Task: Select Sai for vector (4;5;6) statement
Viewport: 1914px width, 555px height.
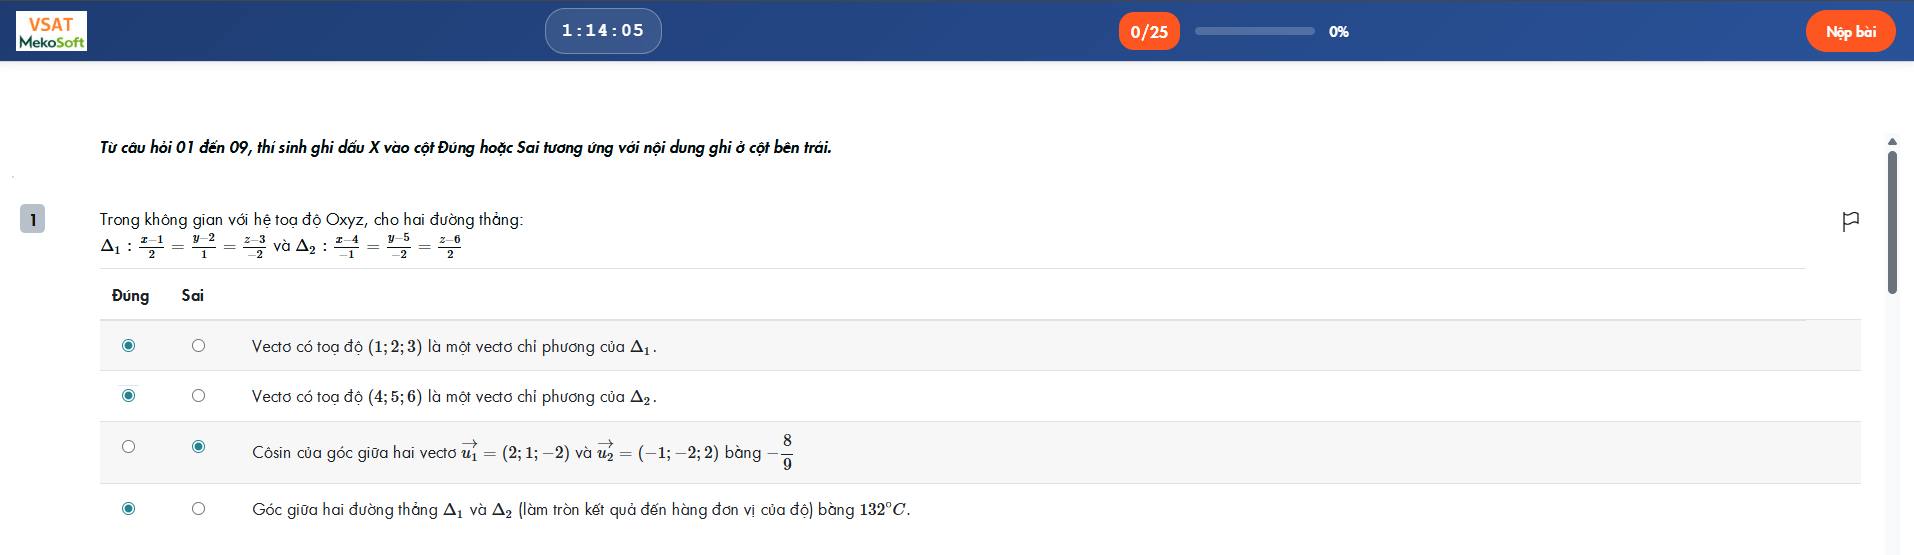Action: 198,396
